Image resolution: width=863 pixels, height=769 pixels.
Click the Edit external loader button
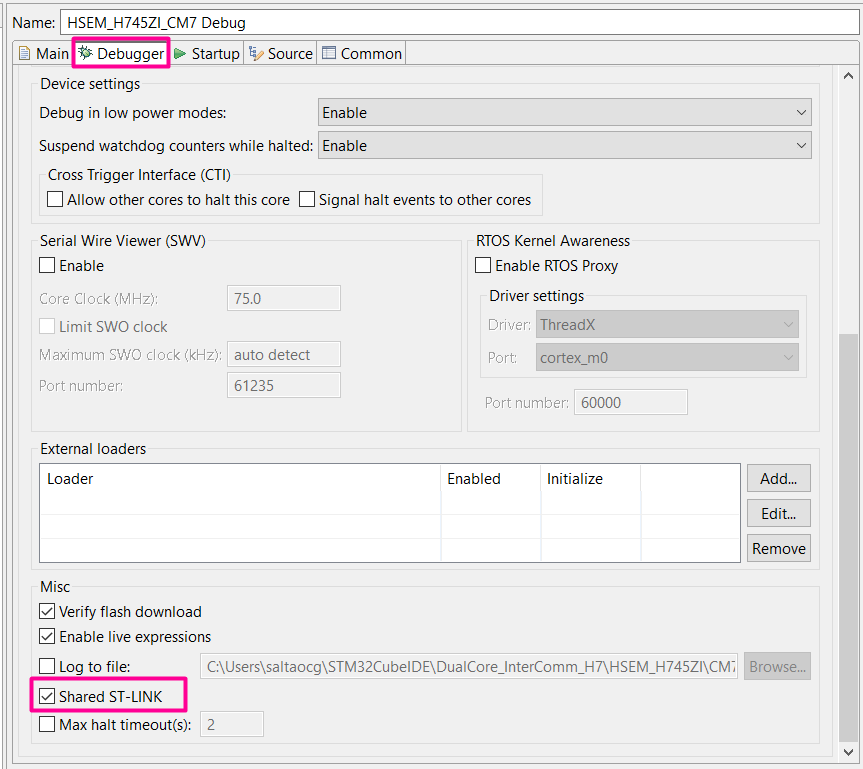coord(778,514)
